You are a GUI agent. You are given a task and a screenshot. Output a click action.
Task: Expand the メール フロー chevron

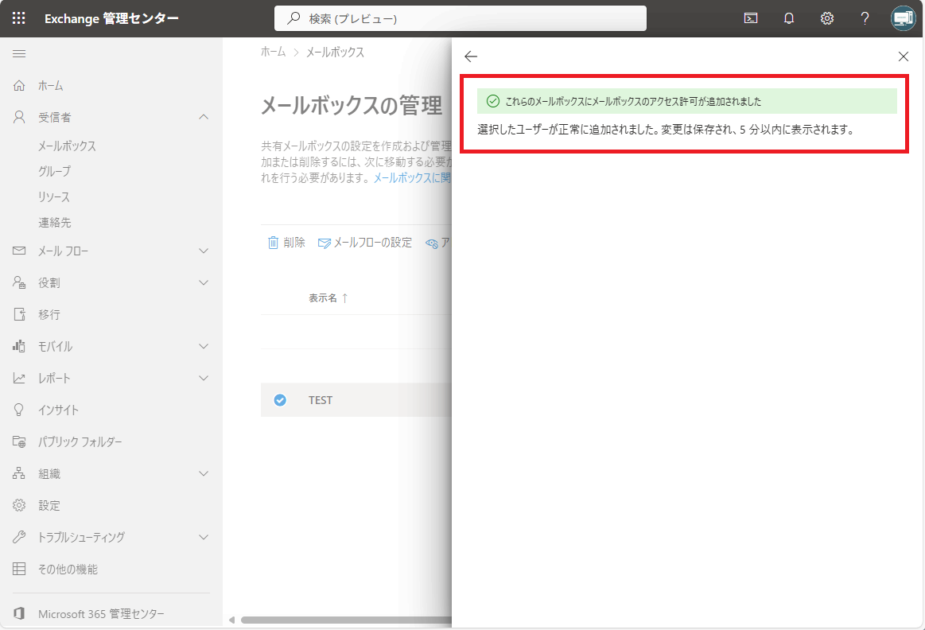tap(204, 251)
